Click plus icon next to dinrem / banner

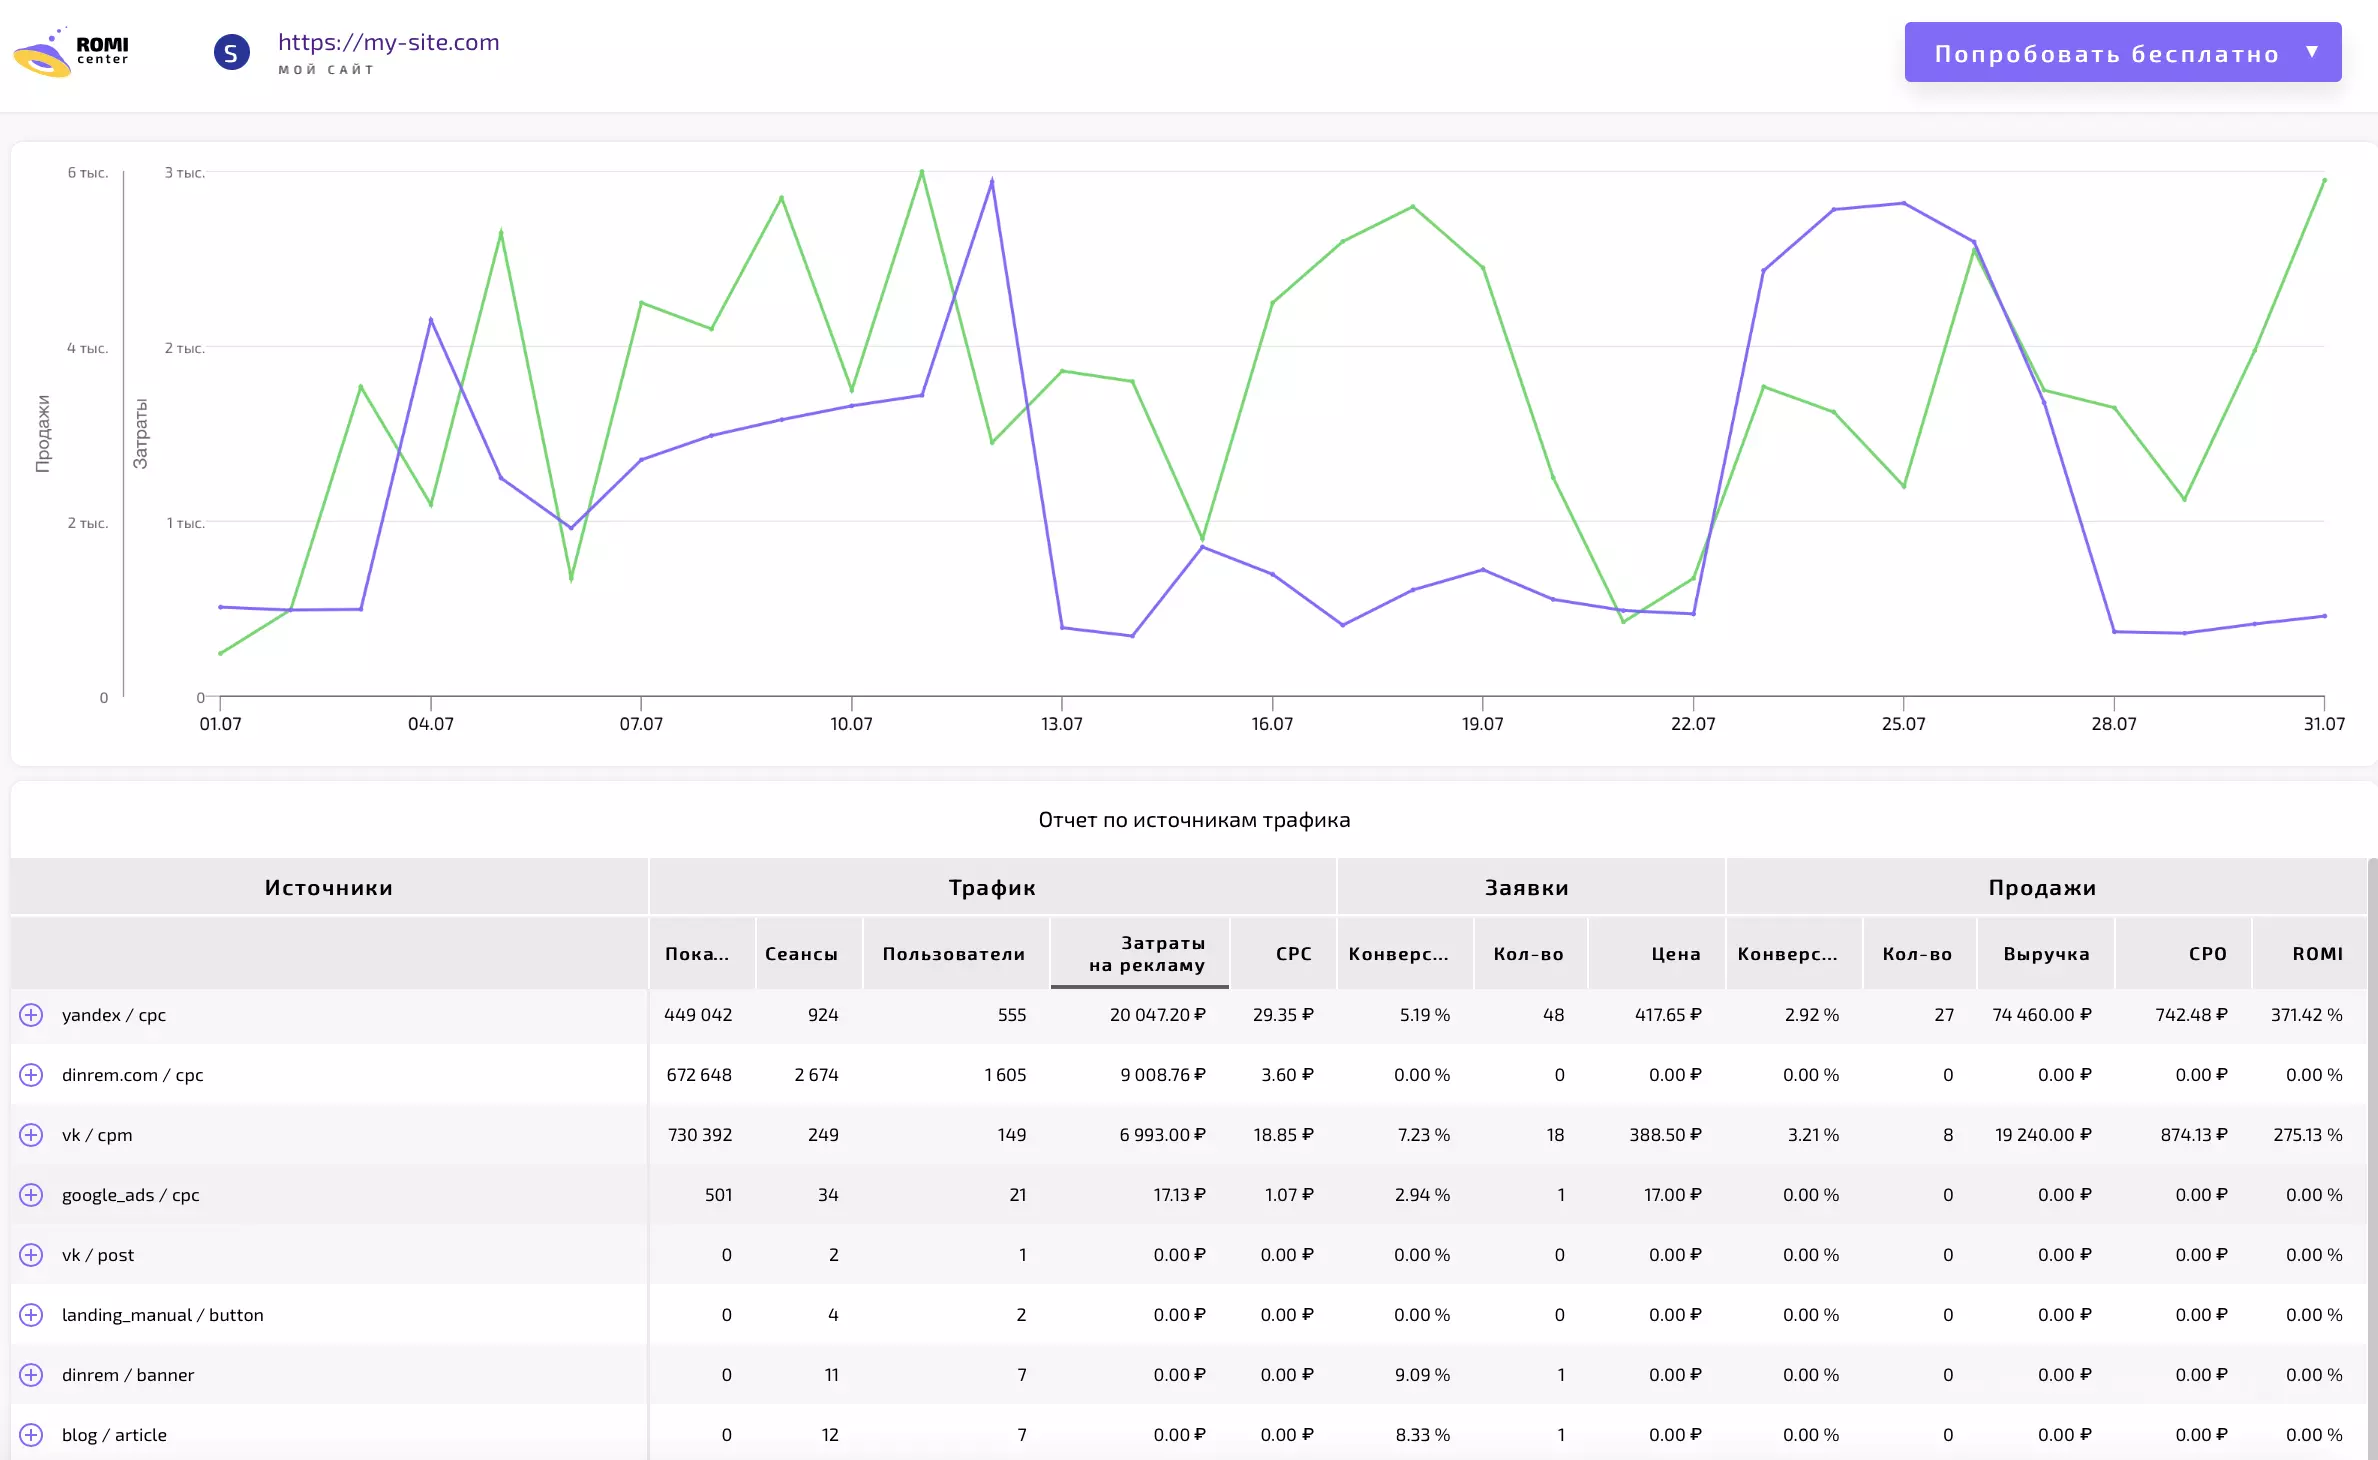(x=31, y=1375)
